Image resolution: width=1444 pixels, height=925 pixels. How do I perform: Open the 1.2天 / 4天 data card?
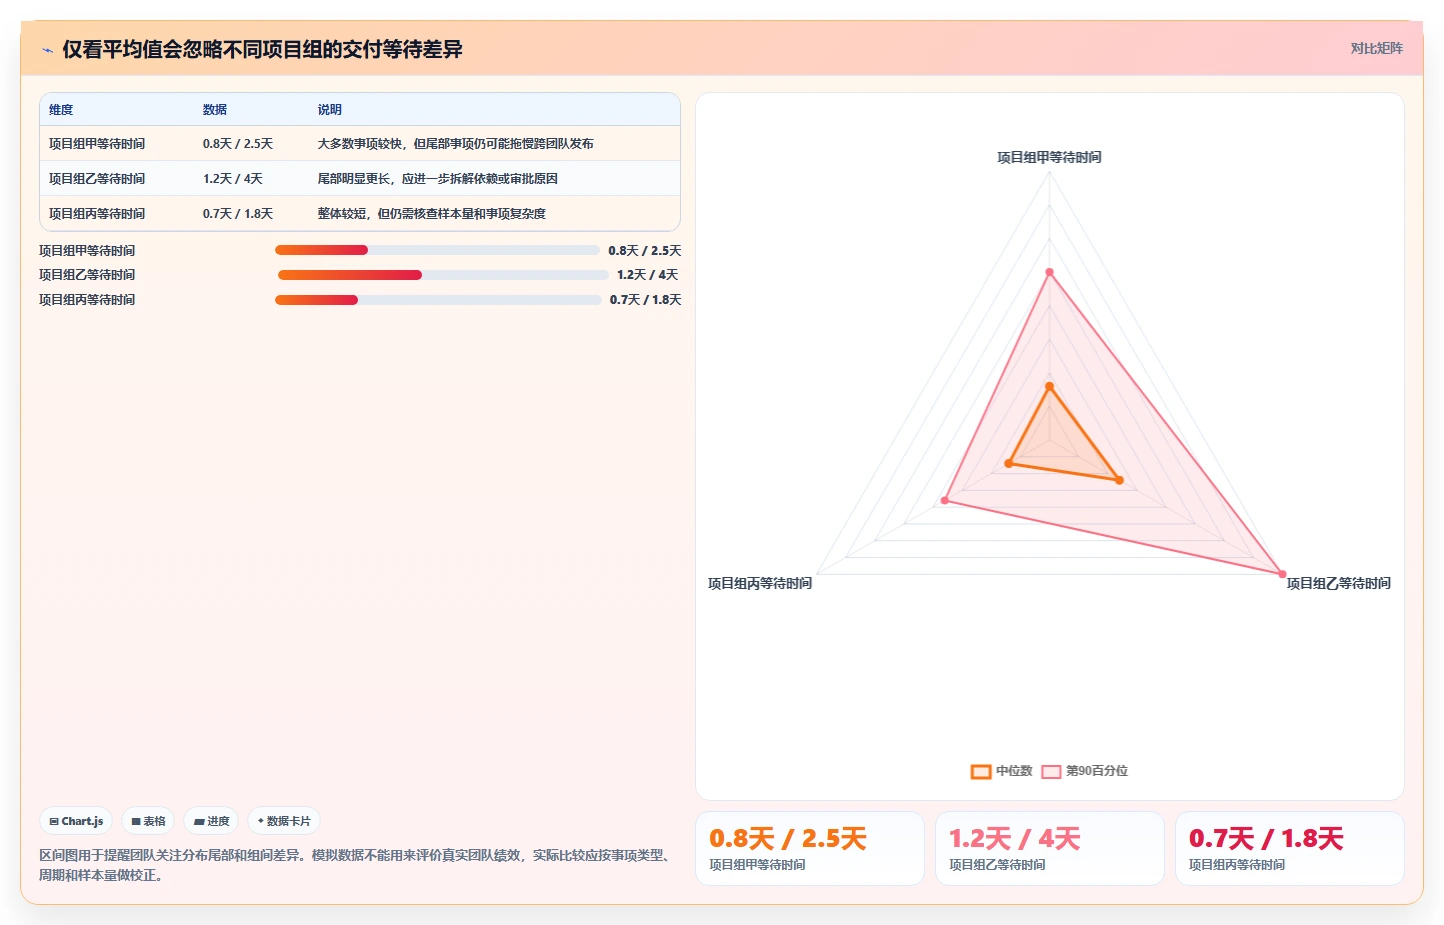pos(1050,848)
